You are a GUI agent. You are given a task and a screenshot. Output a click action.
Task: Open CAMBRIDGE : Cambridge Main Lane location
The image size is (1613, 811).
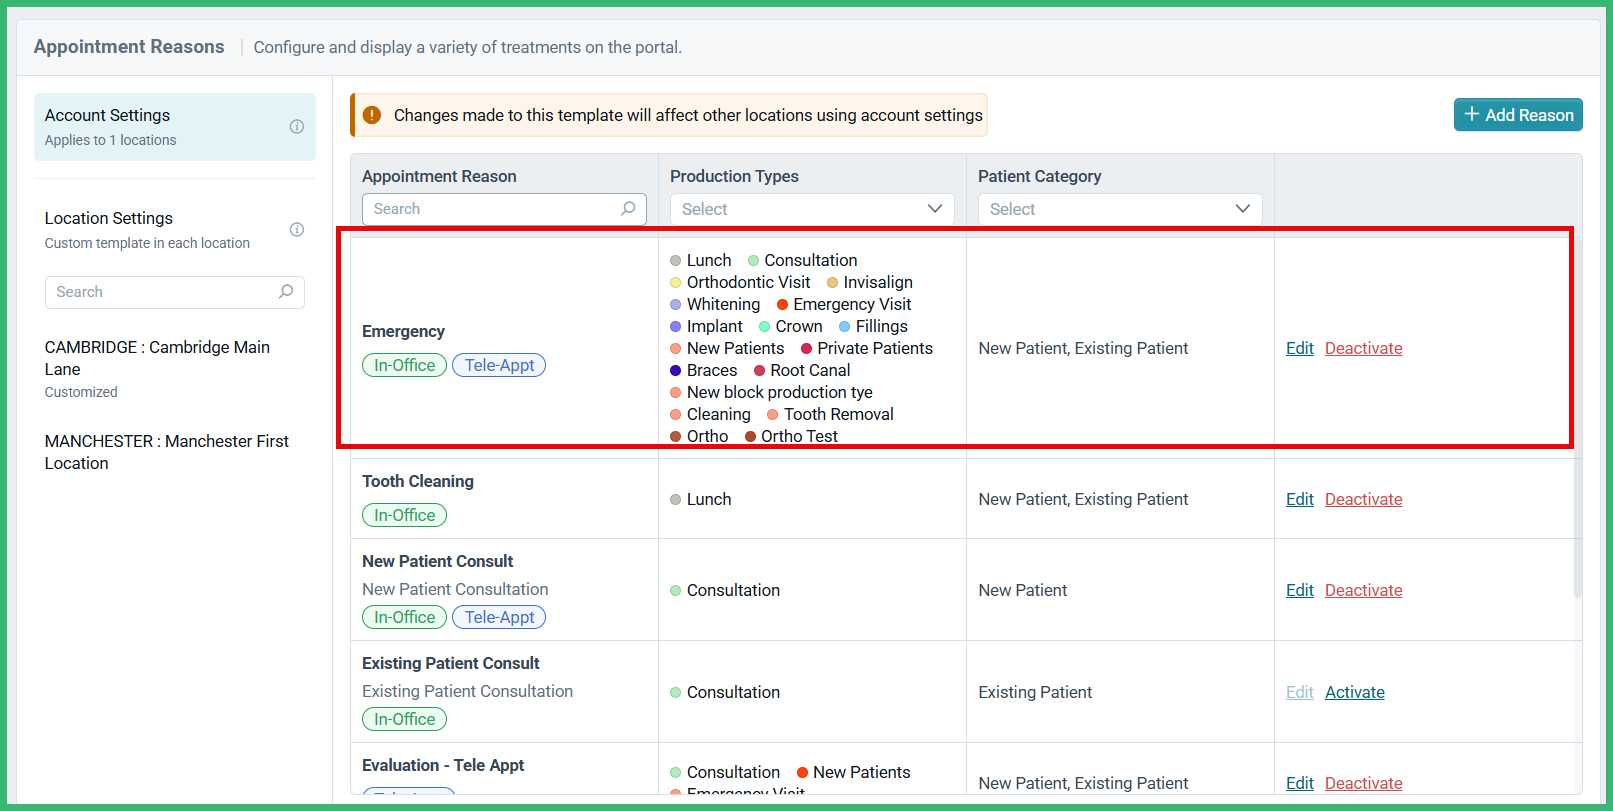157,358
